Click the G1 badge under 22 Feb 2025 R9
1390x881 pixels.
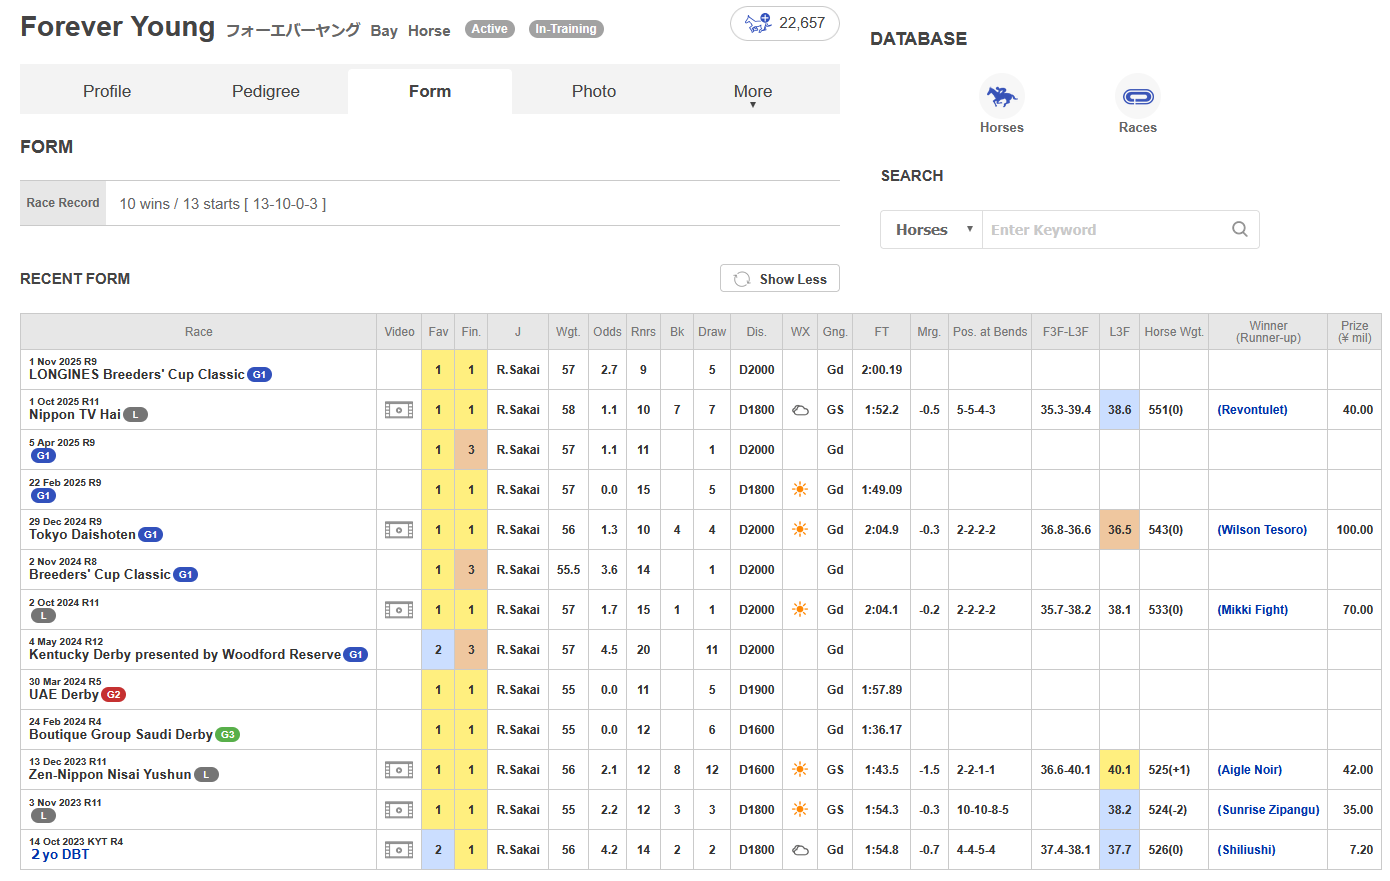coord(43,496)
